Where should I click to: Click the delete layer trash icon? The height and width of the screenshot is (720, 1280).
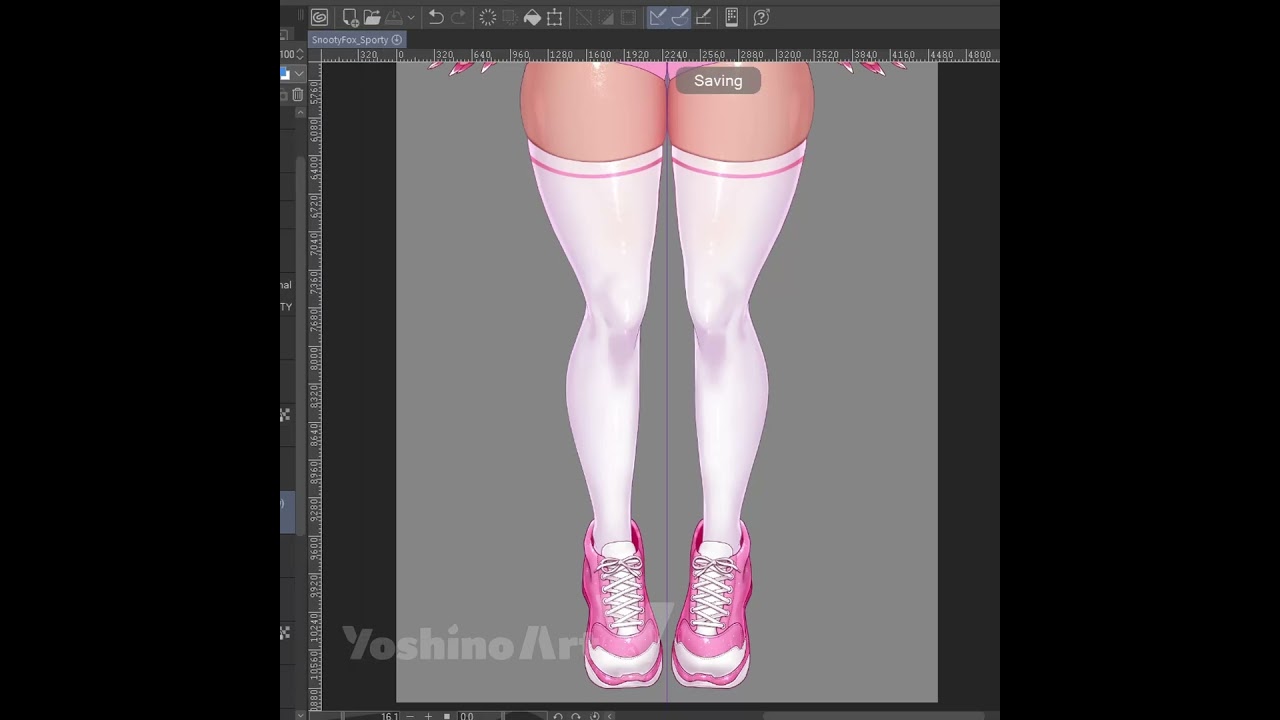pyautogui.click(x=297, y=95)
